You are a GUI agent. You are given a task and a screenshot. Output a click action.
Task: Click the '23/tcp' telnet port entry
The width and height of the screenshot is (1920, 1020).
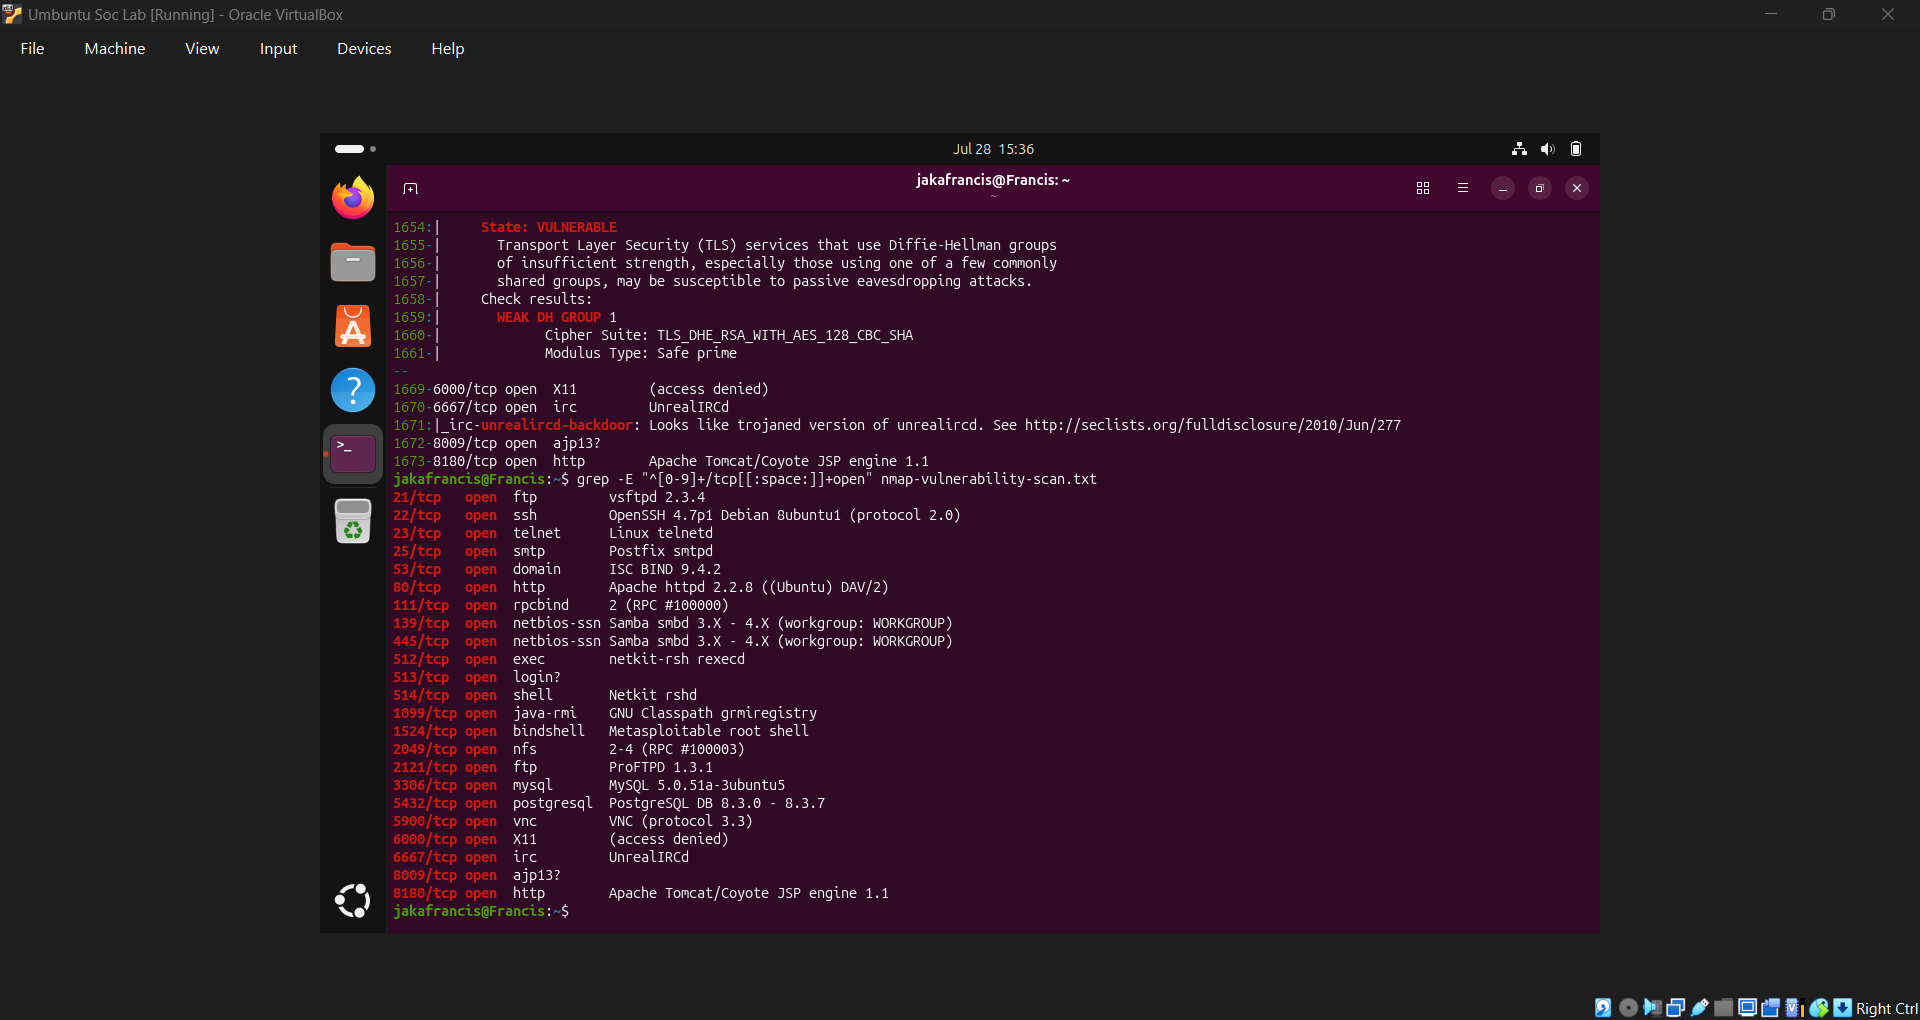(x=417, y=533)
